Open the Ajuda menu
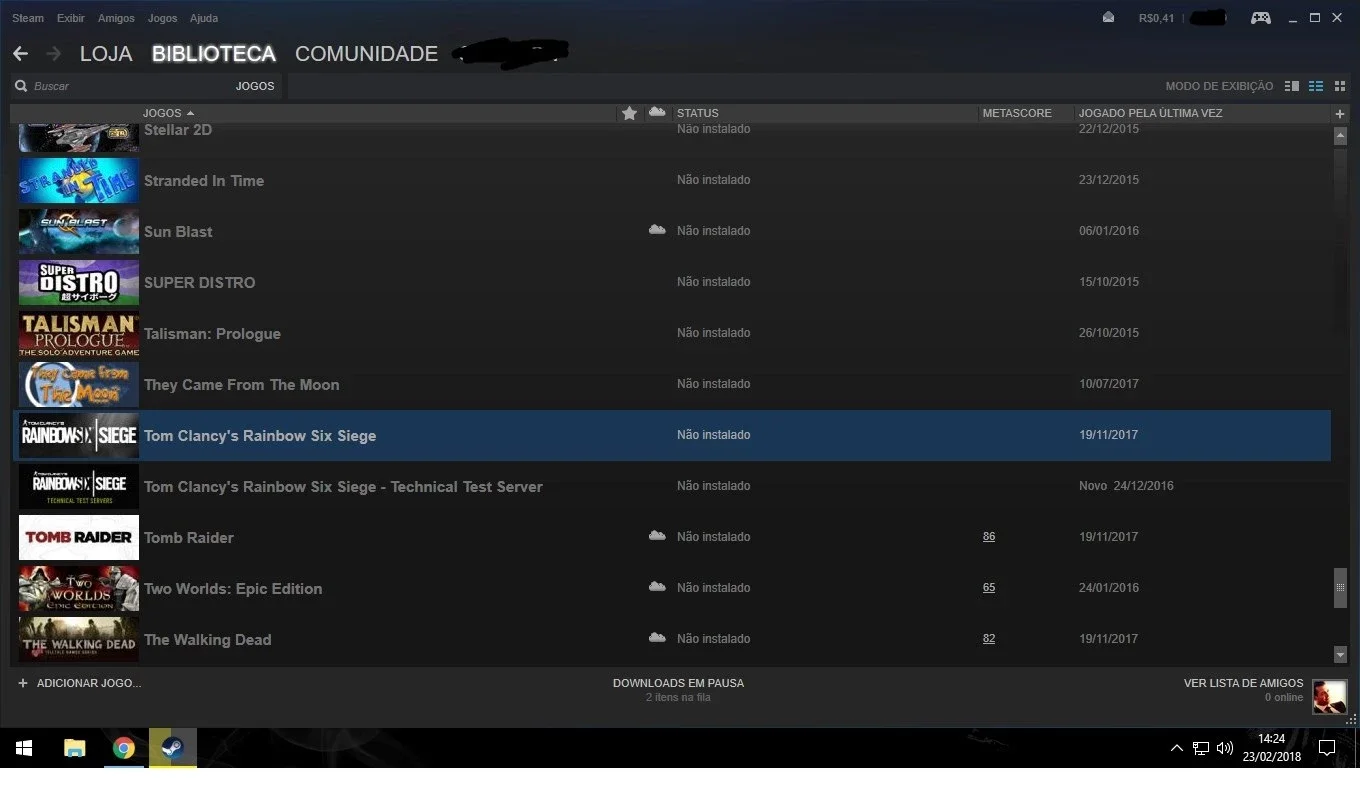 pos(204,18)
